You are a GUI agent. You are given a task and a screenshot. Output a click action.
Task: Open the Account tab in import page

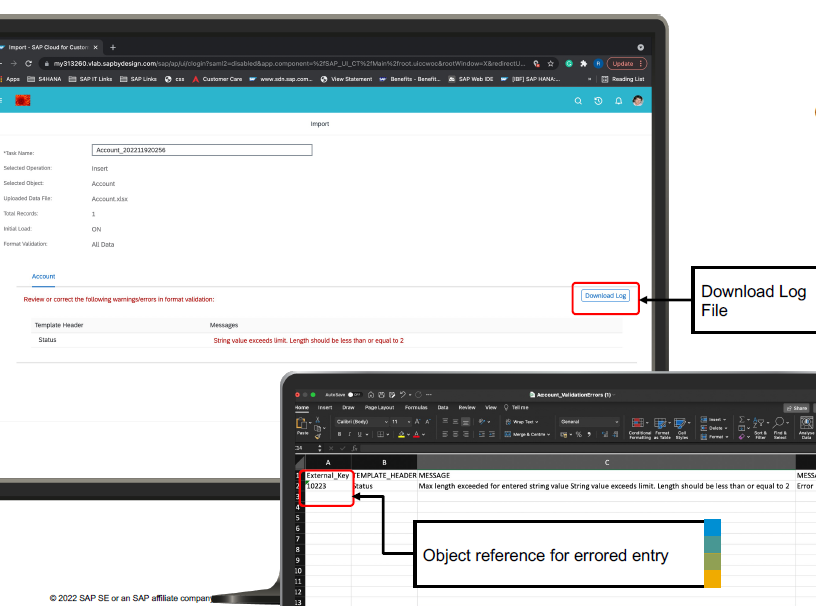pyautogui.click(x=43, y=276)
